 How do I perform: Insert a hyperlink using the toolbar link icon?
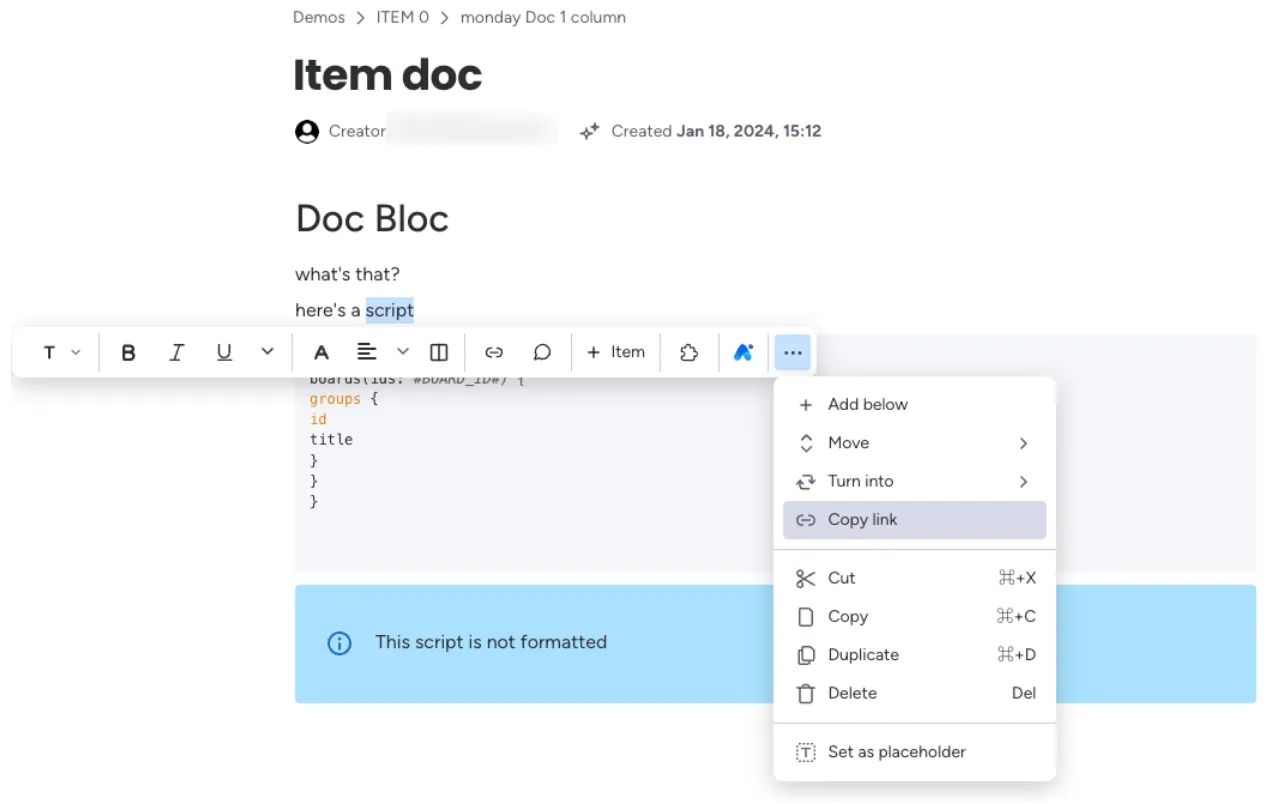click(494, 352)
